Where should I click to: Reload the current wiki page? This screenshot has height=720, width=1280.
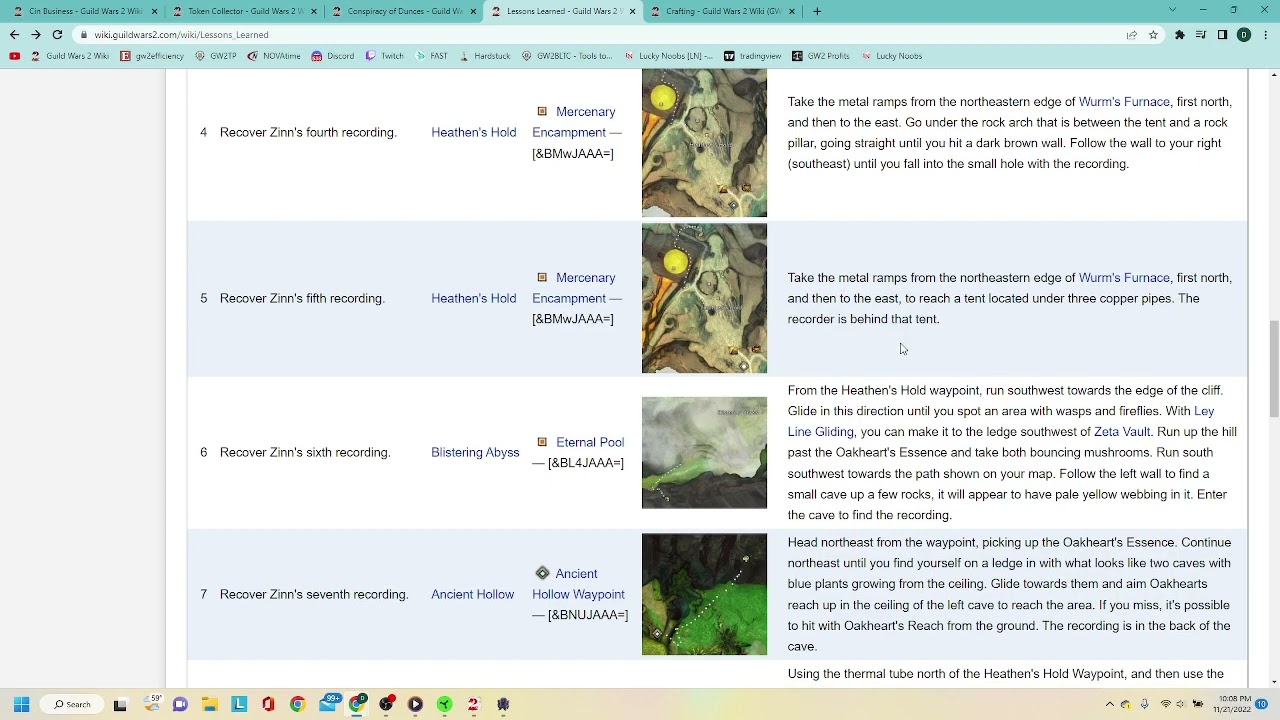(57, 35)
